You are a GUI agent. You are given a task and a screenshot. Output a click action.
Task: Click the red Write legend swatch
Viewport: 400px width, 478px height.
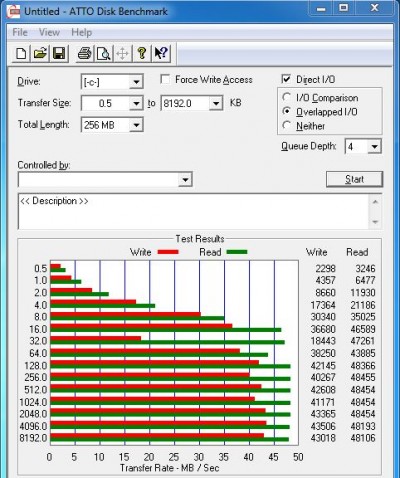168,252
